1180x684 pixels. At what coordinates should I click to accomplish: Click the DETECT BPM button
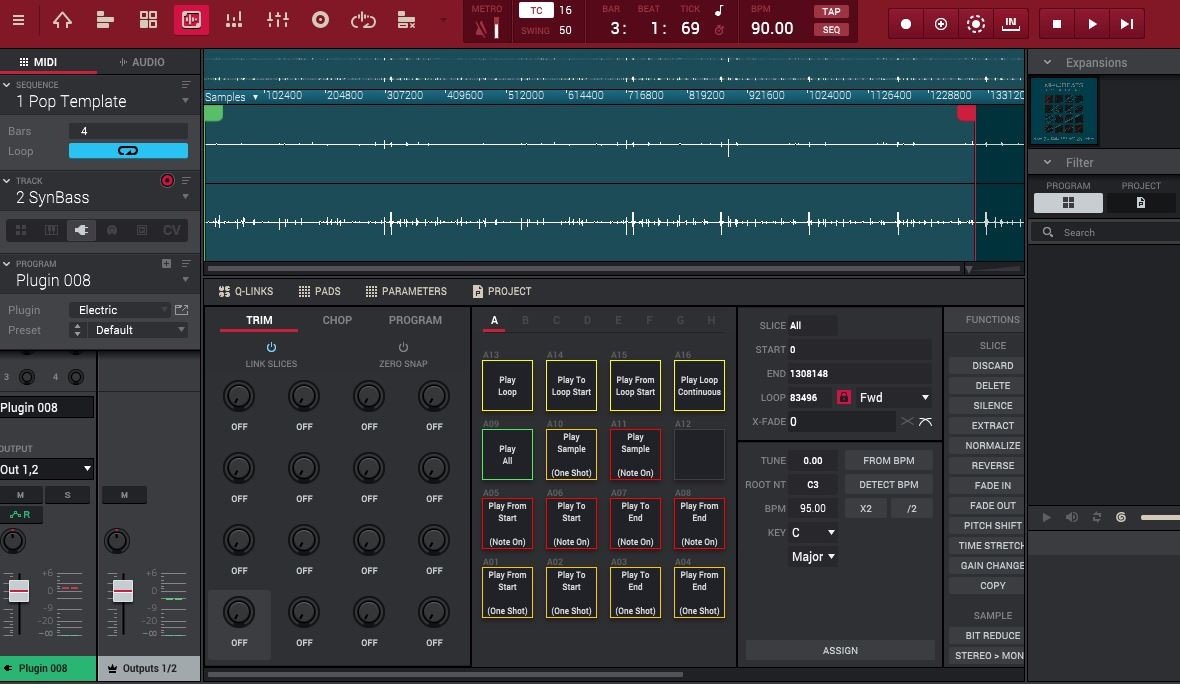(888, 484)
